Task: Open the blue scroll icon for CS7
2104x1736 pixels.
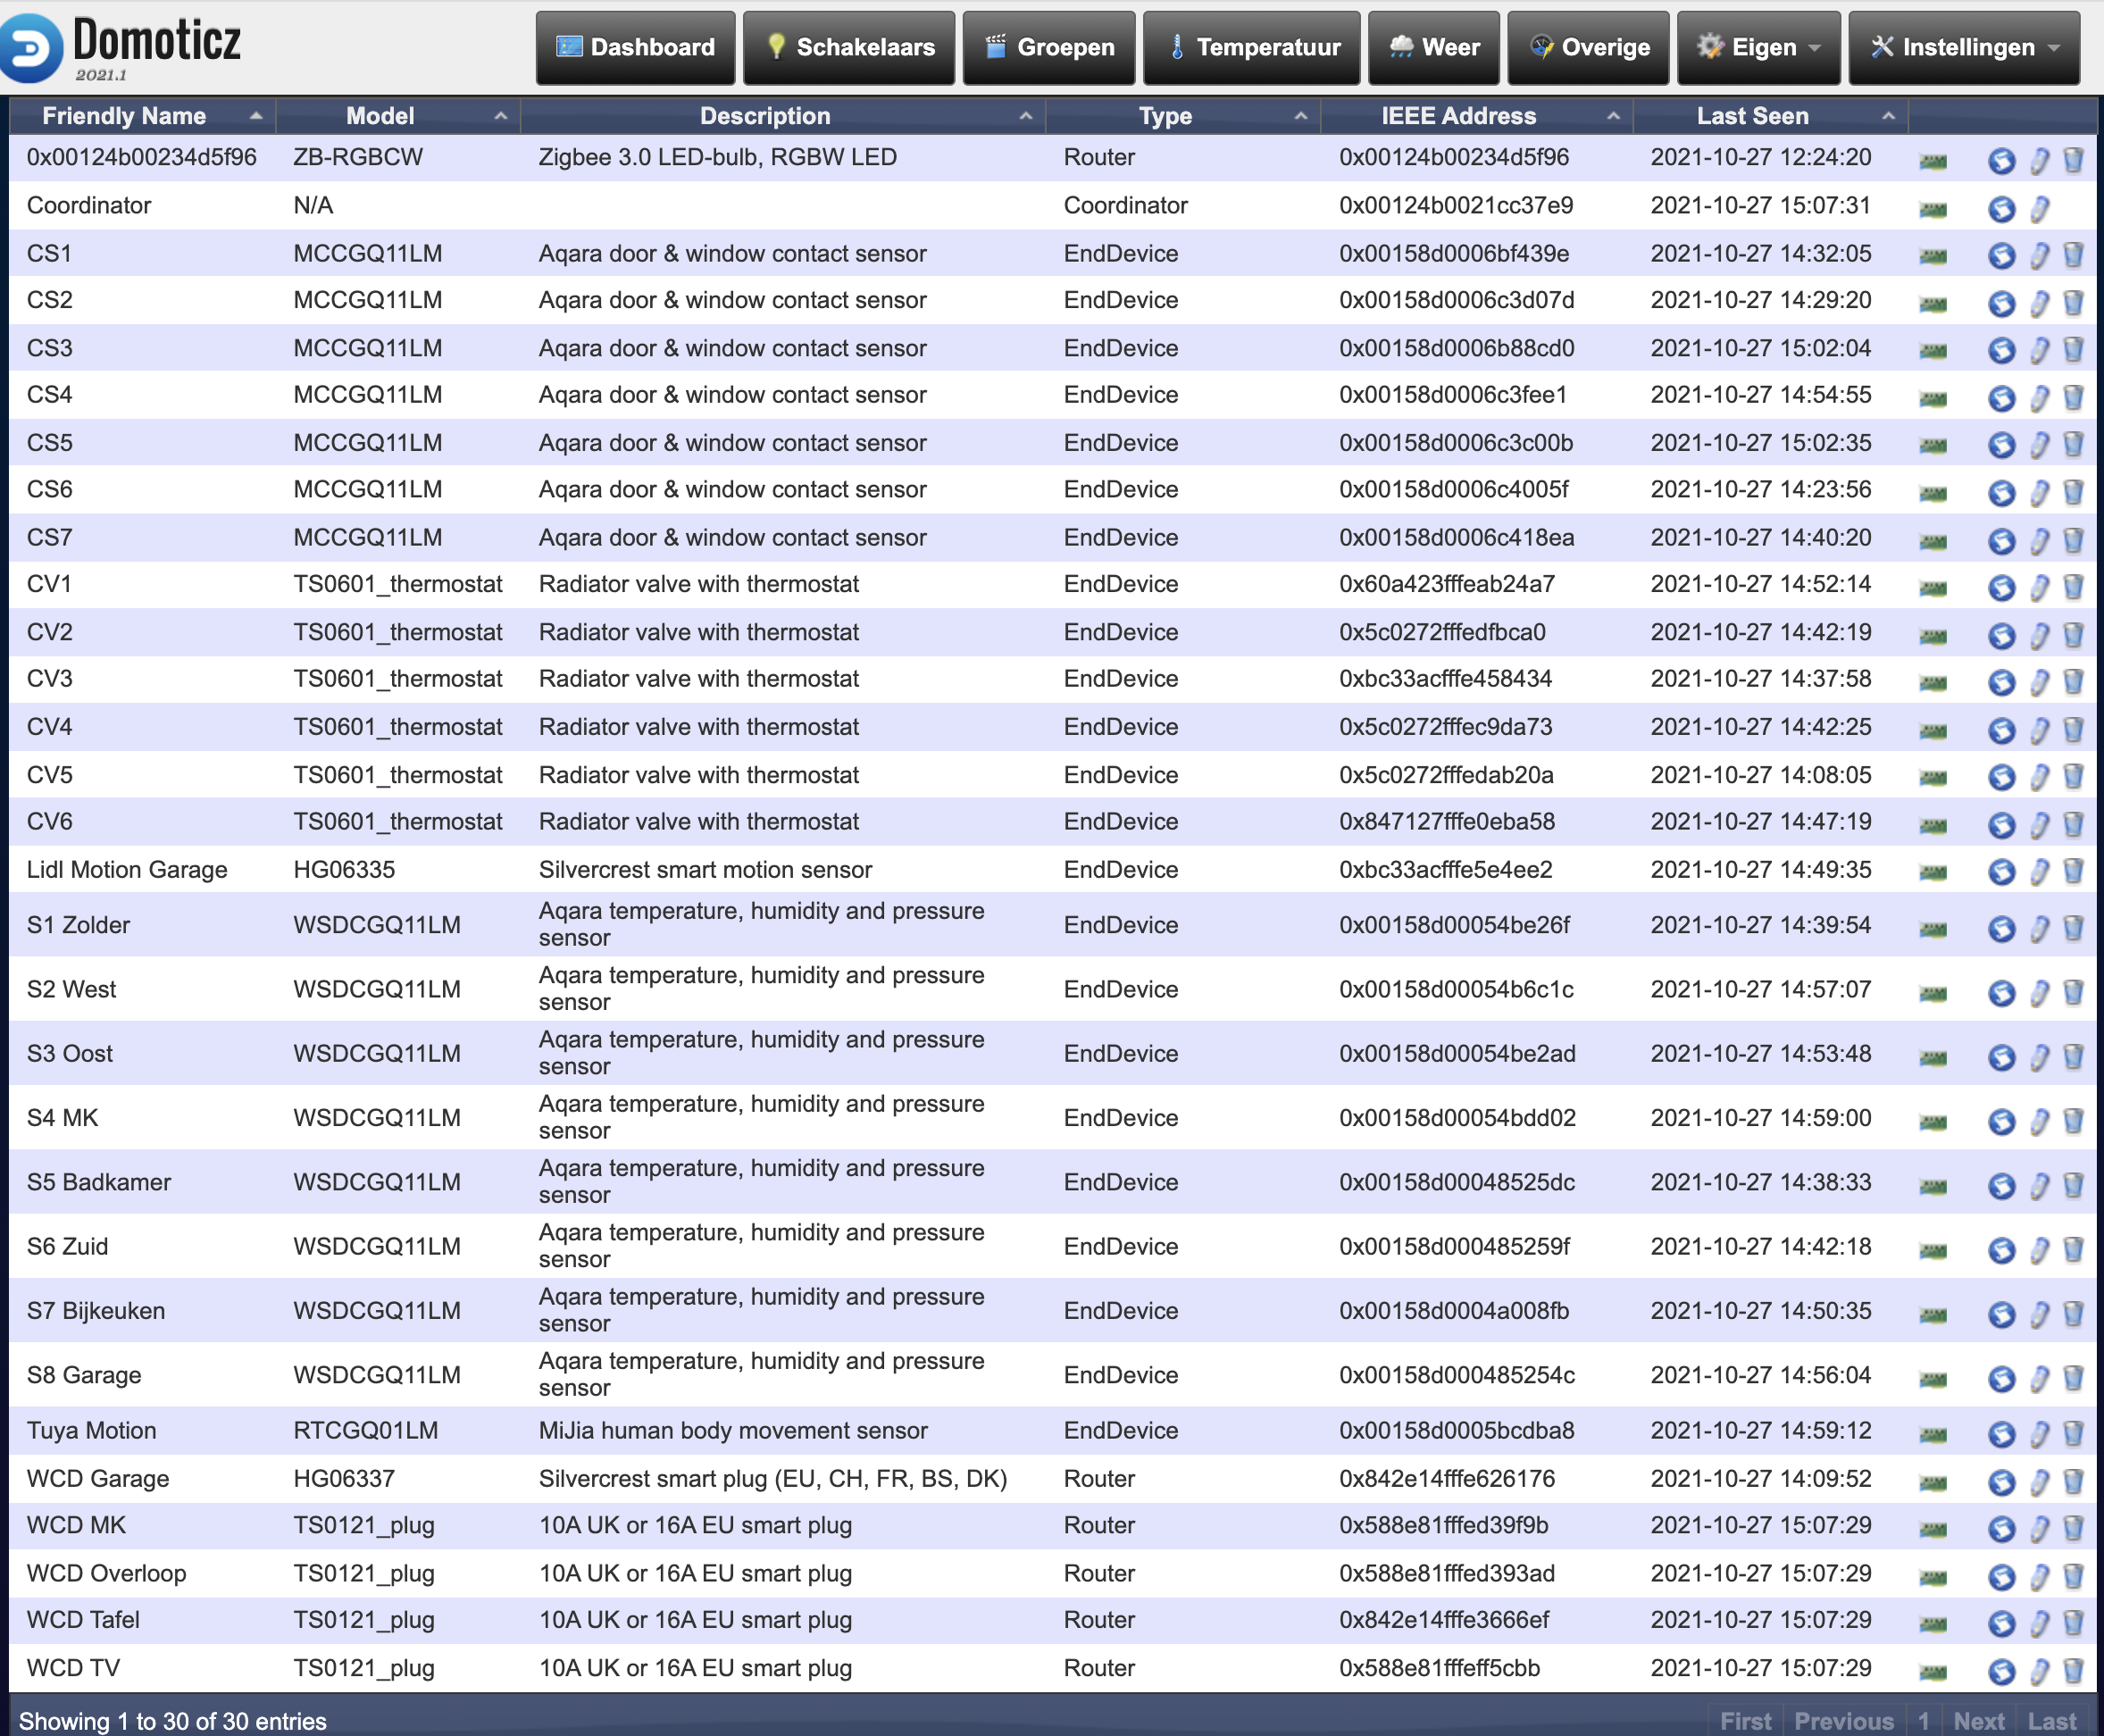Action: pos(2001,540)
